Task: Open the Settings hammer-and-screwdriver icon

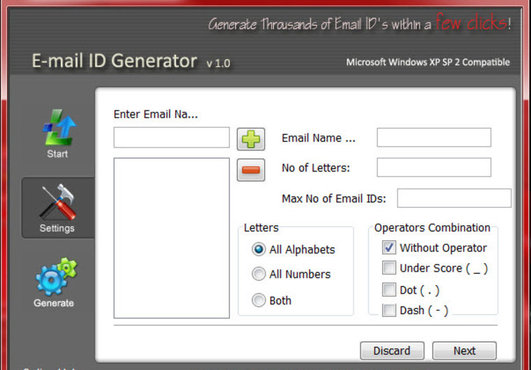Action: point(58,202)
